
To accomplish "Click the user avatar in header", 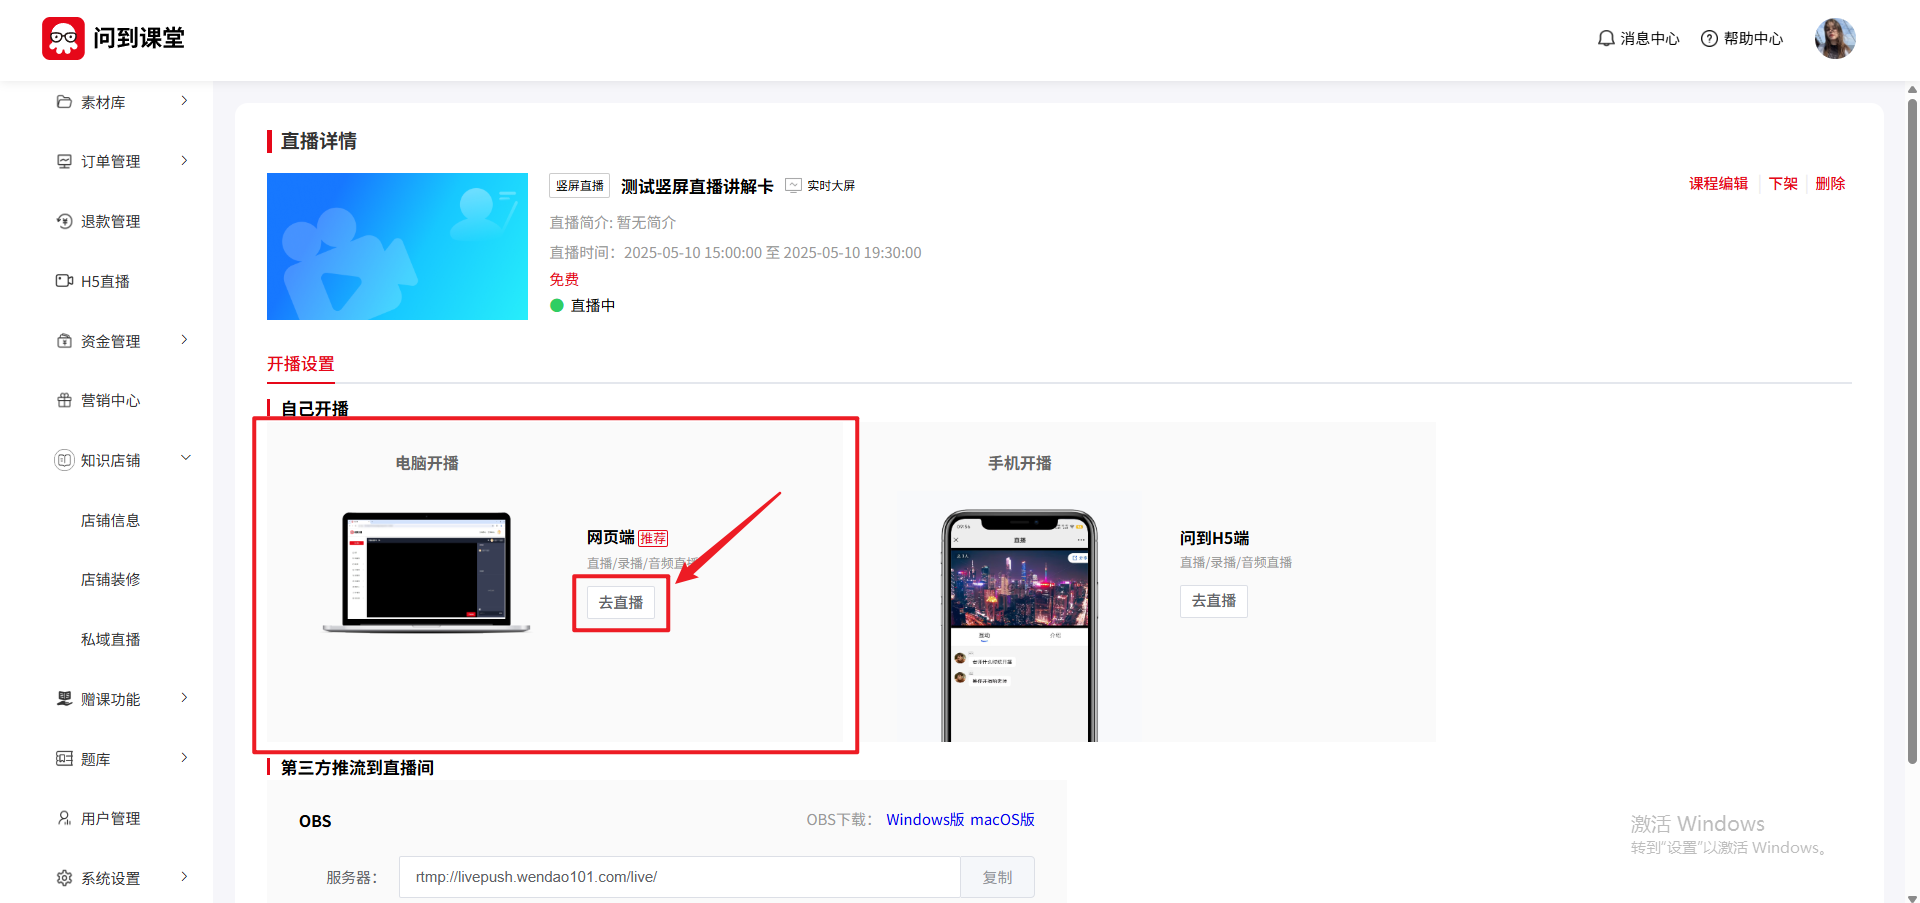I will point(1835,38).
